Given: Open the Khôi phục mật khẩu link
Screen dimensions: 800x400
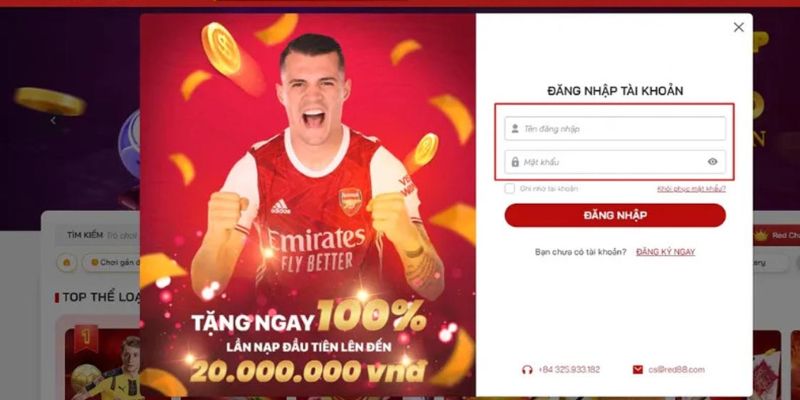Looking at the screenshot, I should [691, 189].
